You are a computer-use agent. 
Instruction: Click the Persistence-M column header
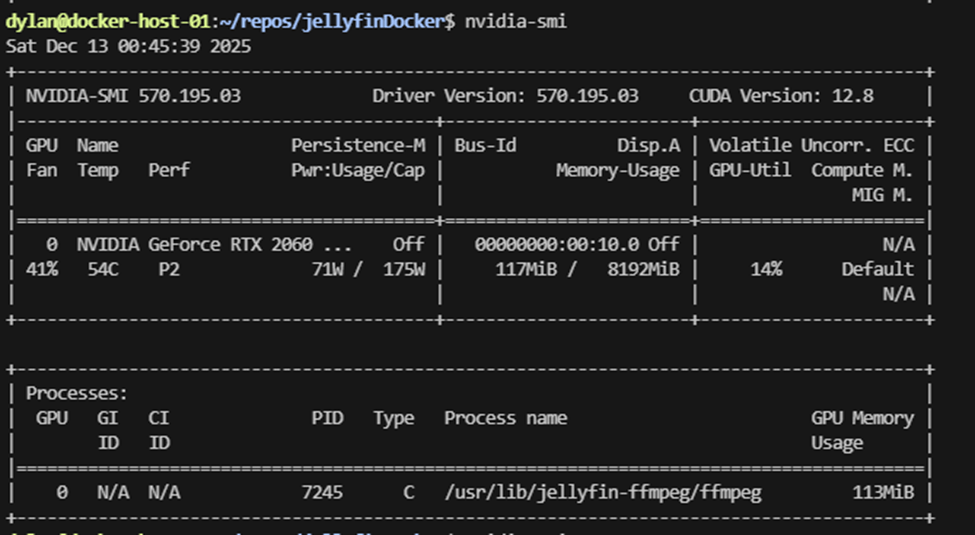tap(358, 145)
